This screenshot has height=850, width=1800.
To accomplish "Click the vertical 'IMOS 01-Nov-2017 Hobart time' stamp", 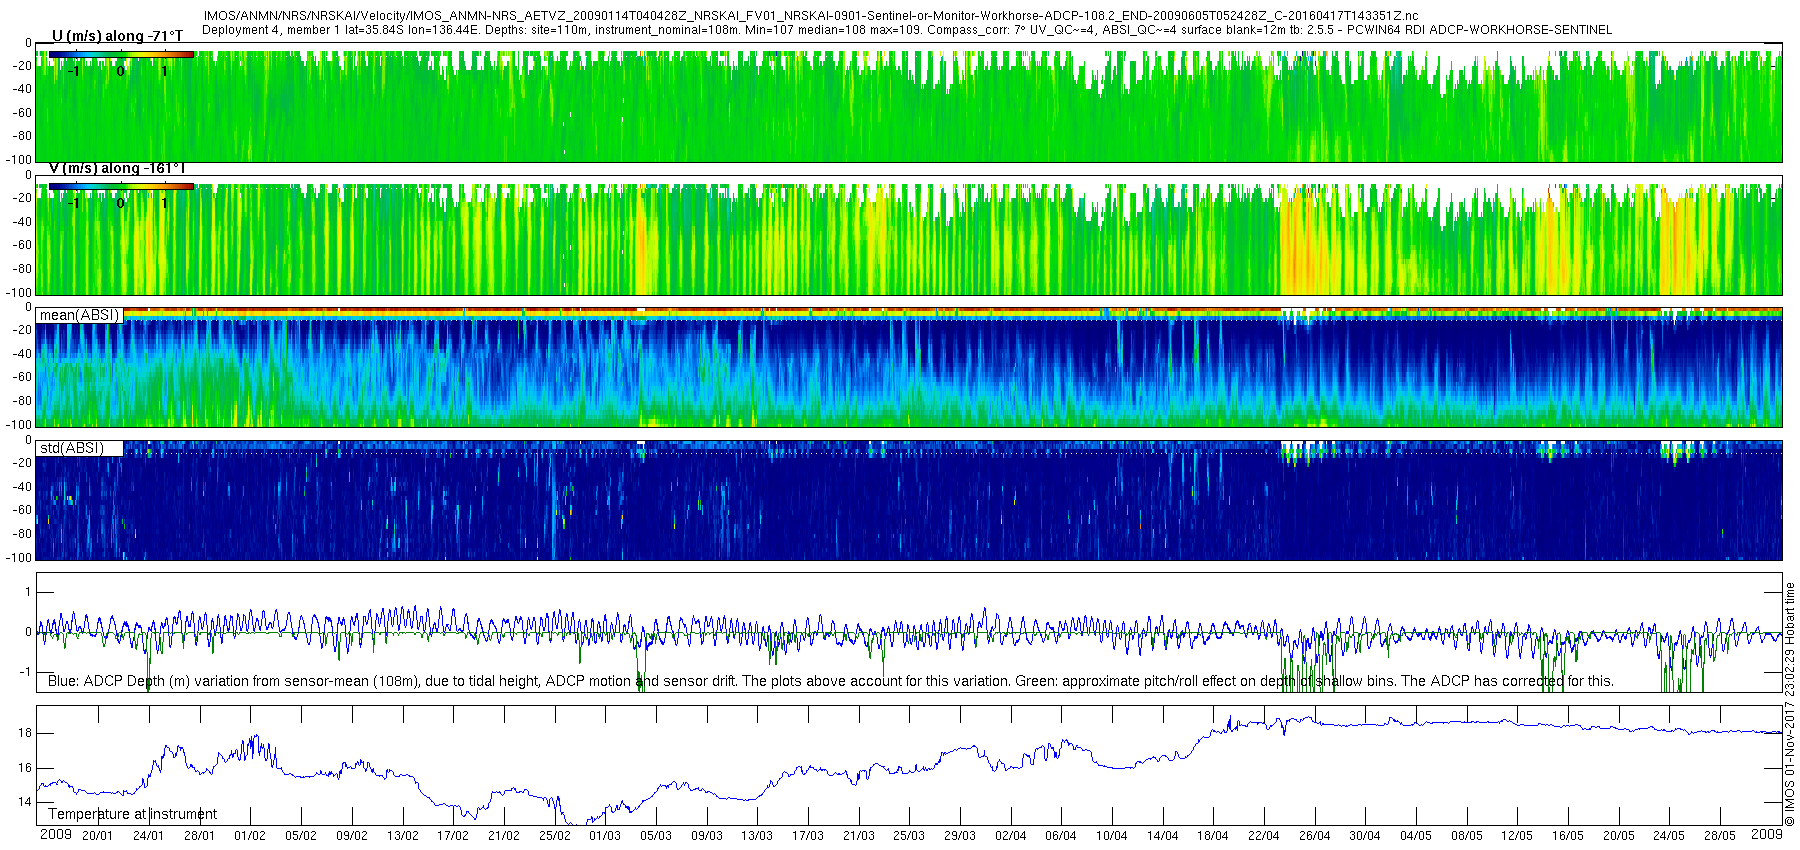I will pyautogui.click(x=1790, y=705).
